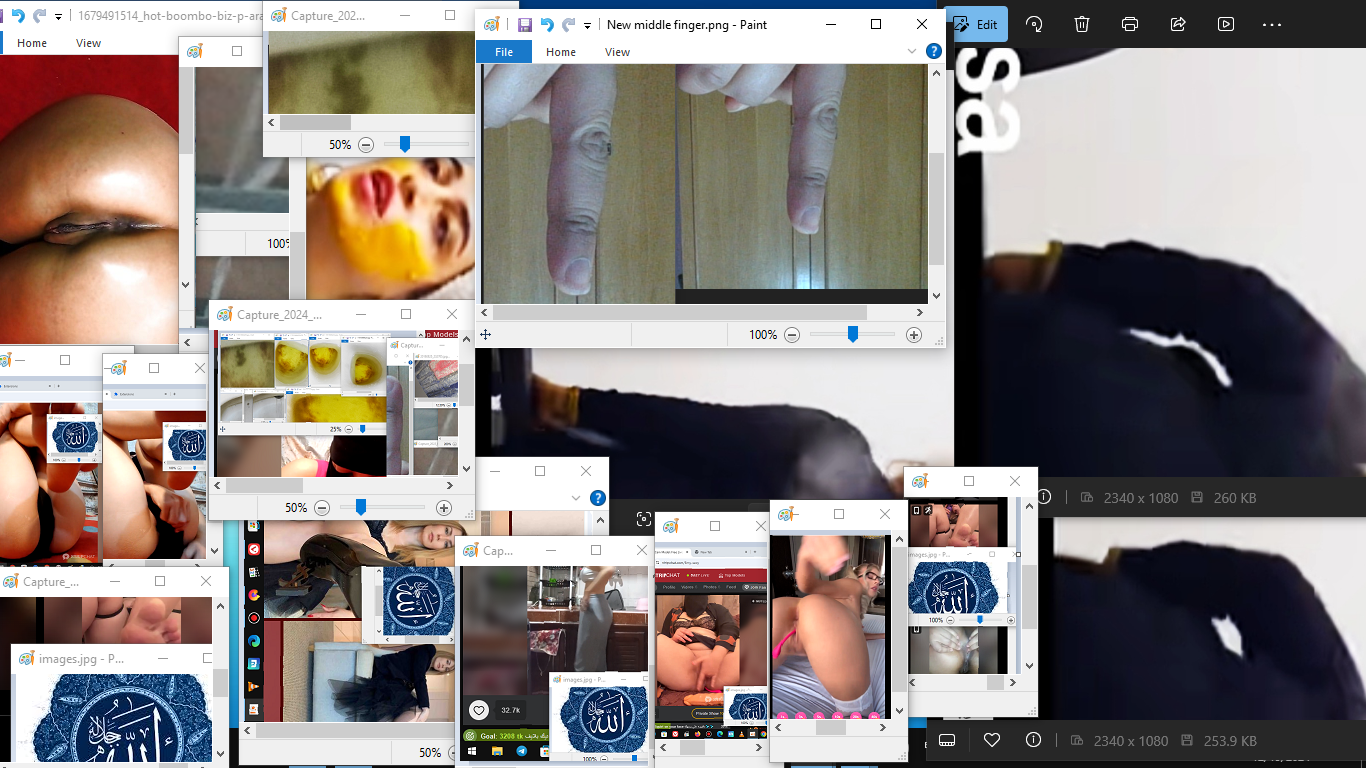This screenshot has width=1366, height=768.
Task: Open File tab in New middle finger Paint
Action: (x=504, y=52)
